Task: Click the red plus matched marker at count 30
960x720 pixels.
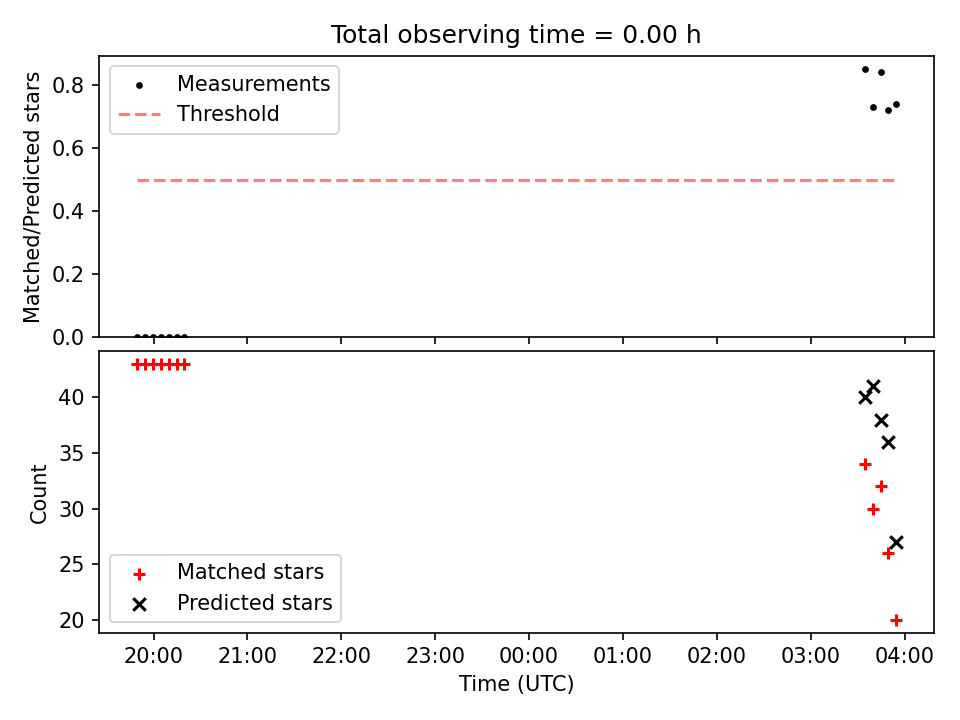Action: 874,509
